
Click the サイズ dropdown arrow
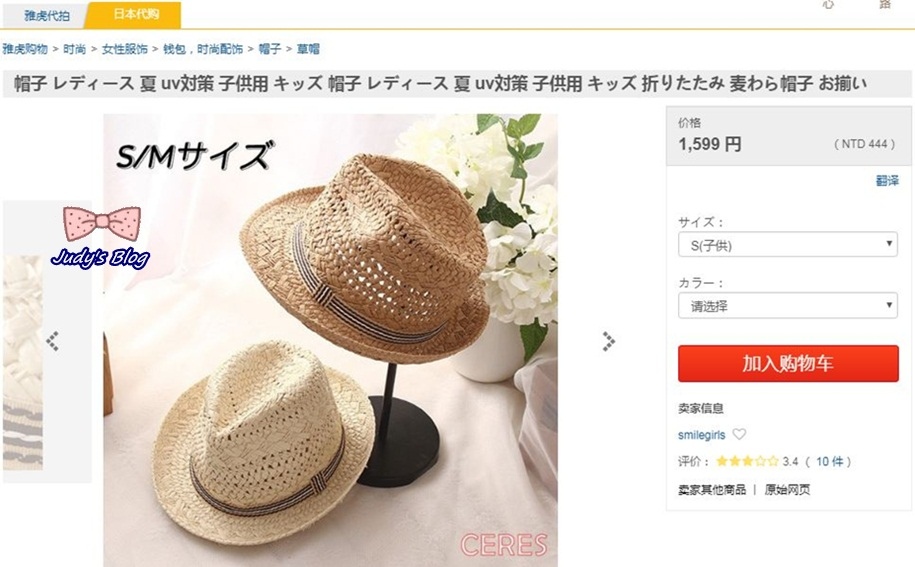[889, 244]
